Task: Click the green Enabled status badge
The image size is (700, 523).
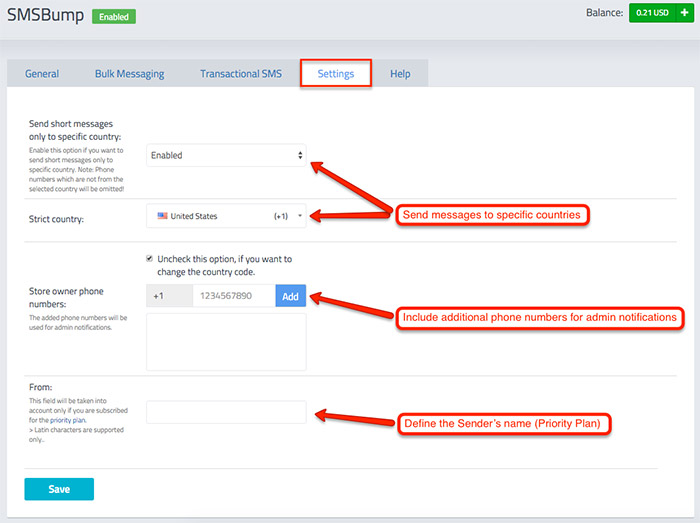Action: 114,17
